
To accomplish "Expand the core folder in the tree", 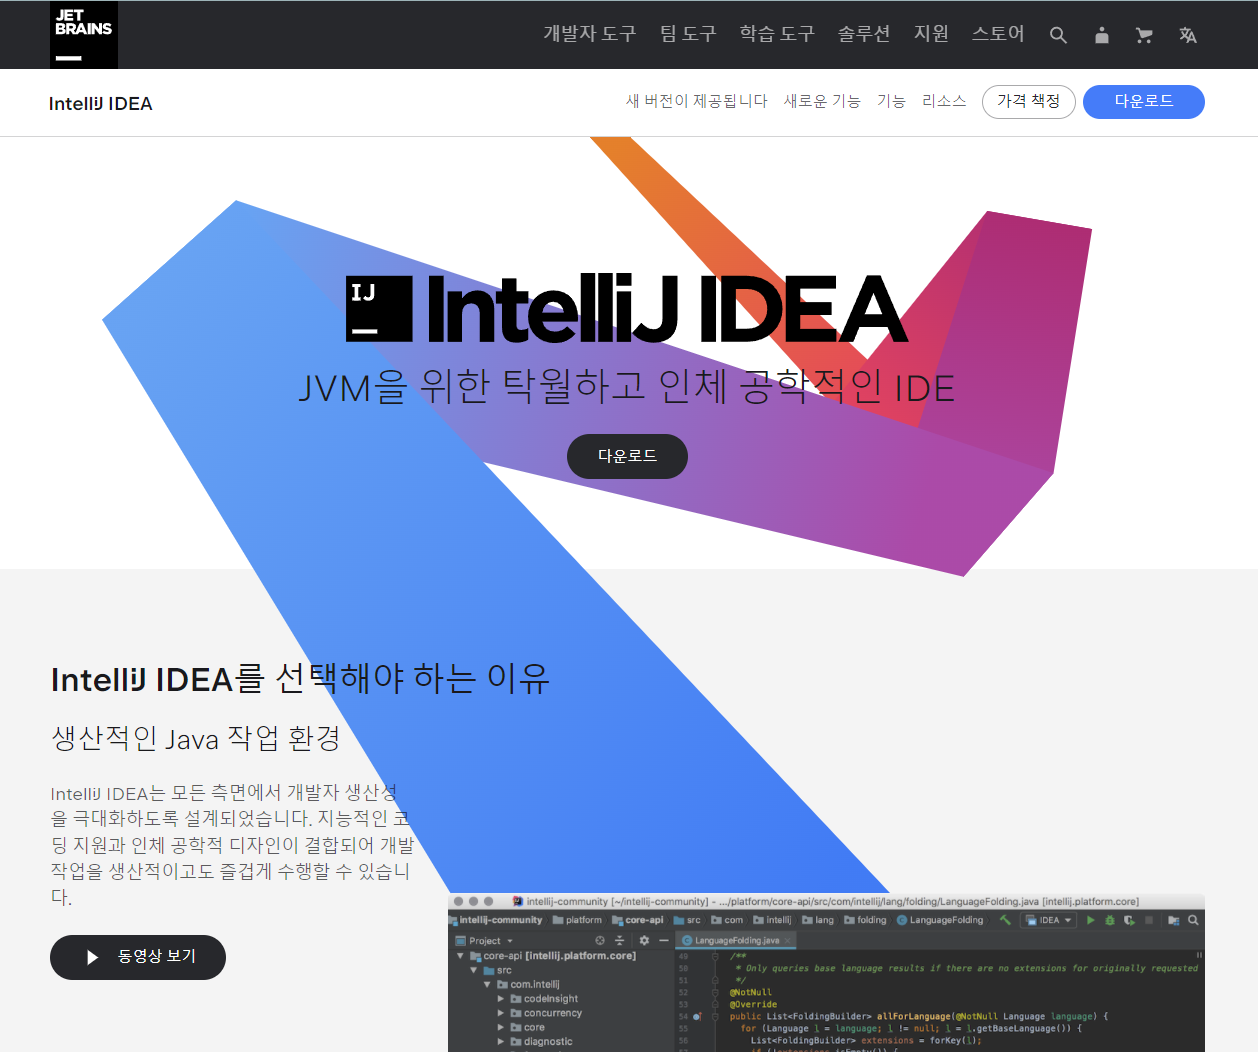I will tap(501, 1028).
